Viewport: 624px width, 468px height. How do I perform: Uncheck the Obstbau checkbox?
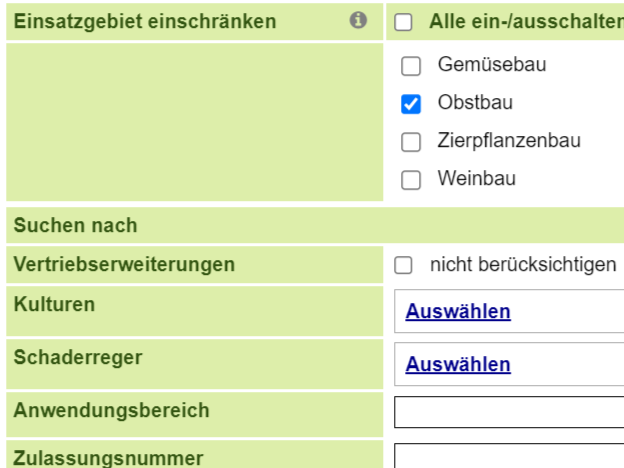click(411, 104)
